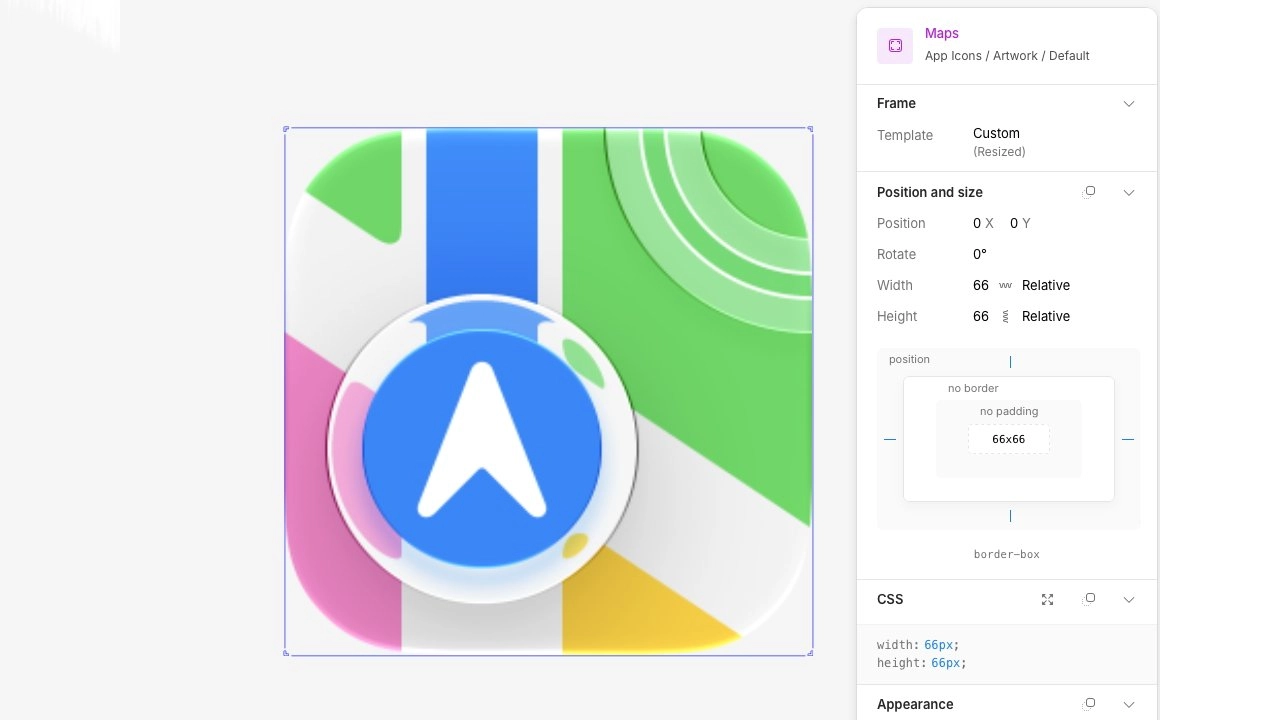Click the top position marker in box model

click(1010, 362)
